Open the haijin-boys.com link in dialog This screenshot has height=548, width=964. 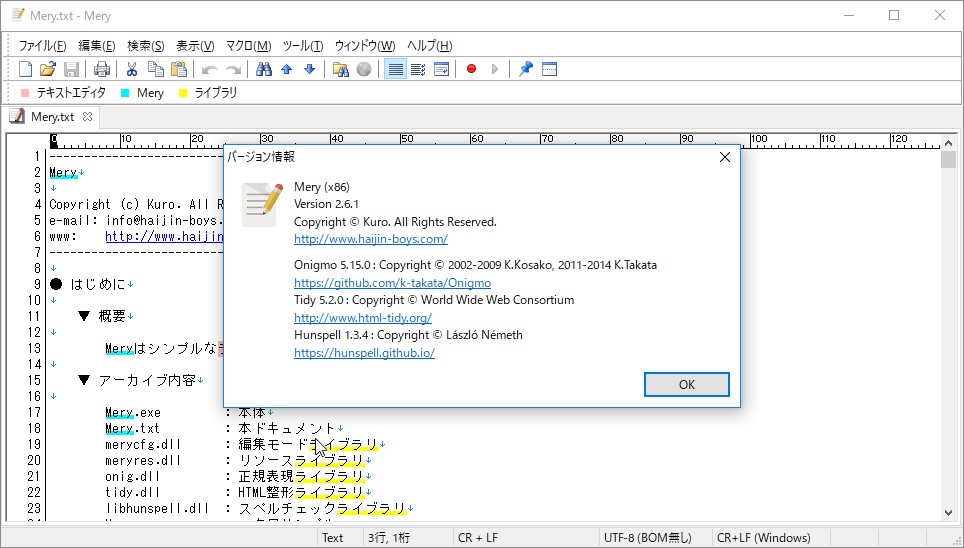(371, 239)
